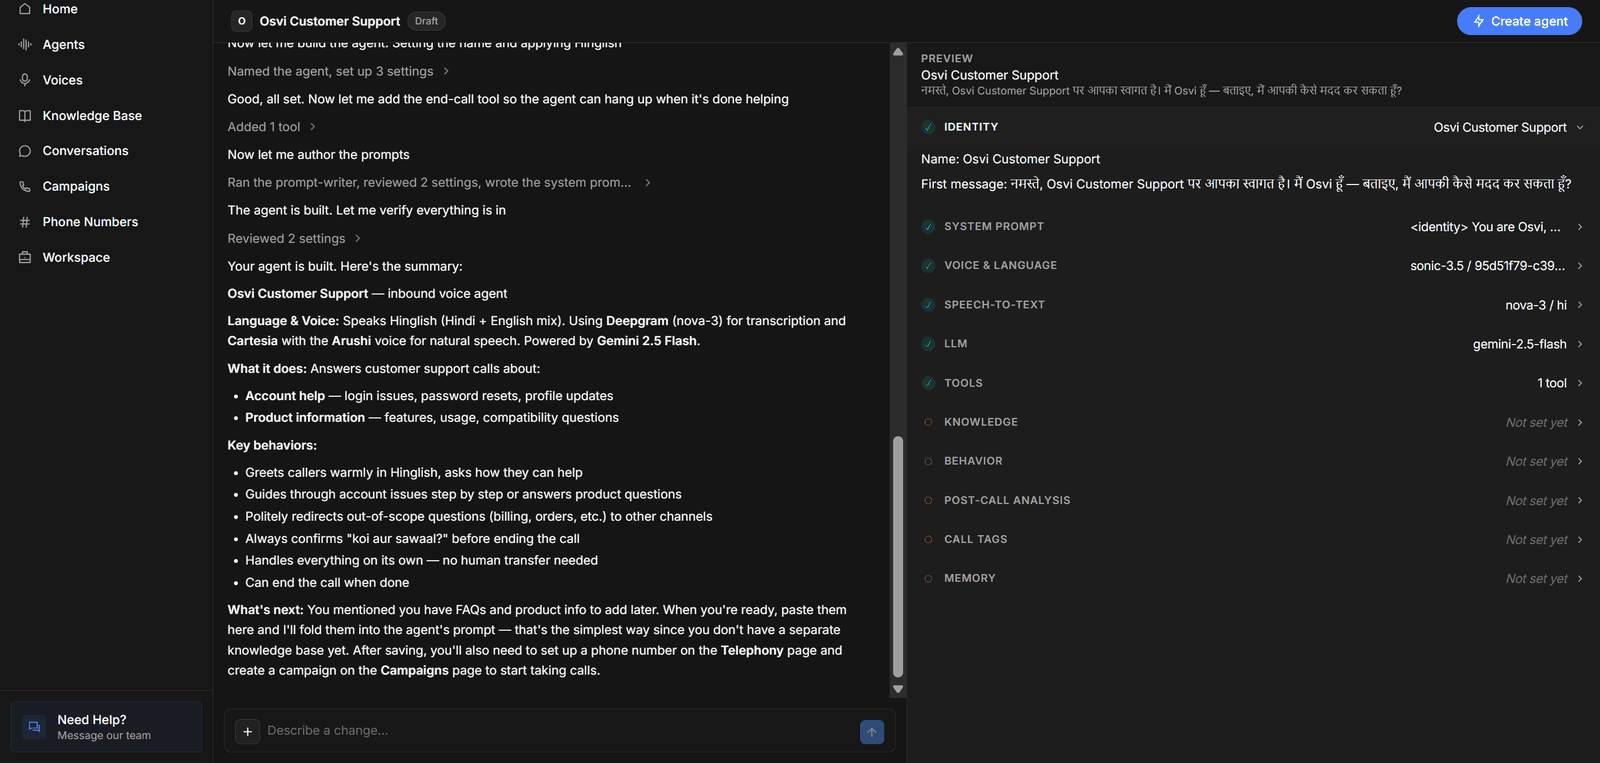Screen dimensions: 1600x763
Task: Expand the Speech-to-Text row arrow
Action: [1580, 305]
